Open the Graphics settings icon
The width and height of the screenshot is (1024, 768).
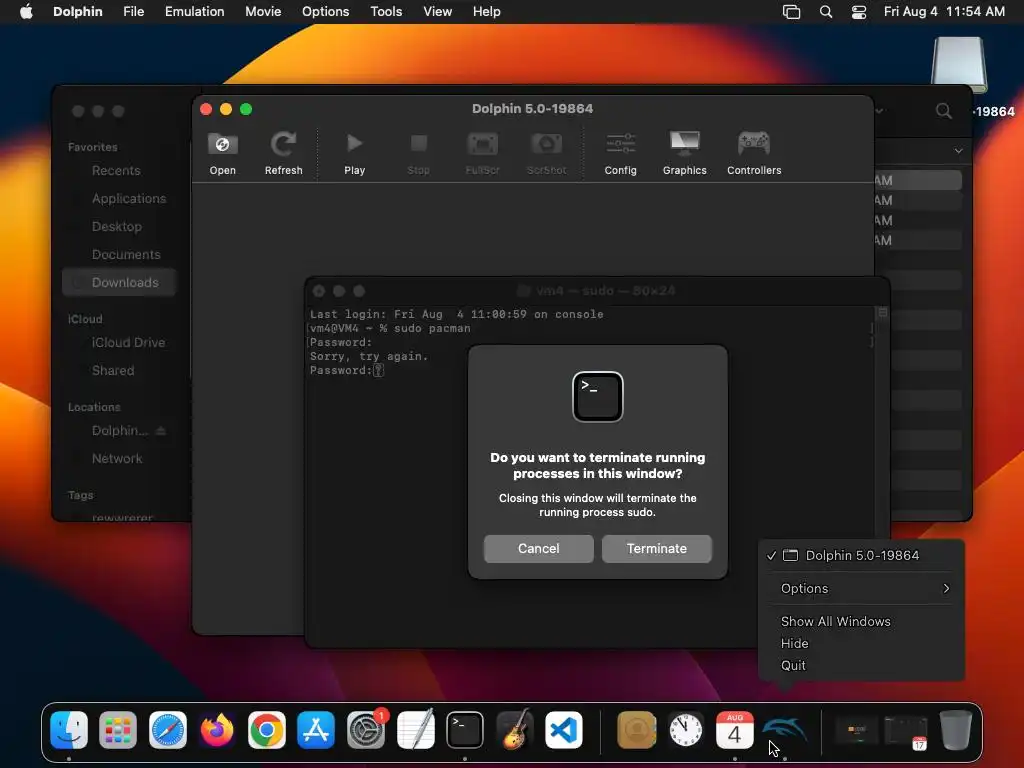[684, 144]
